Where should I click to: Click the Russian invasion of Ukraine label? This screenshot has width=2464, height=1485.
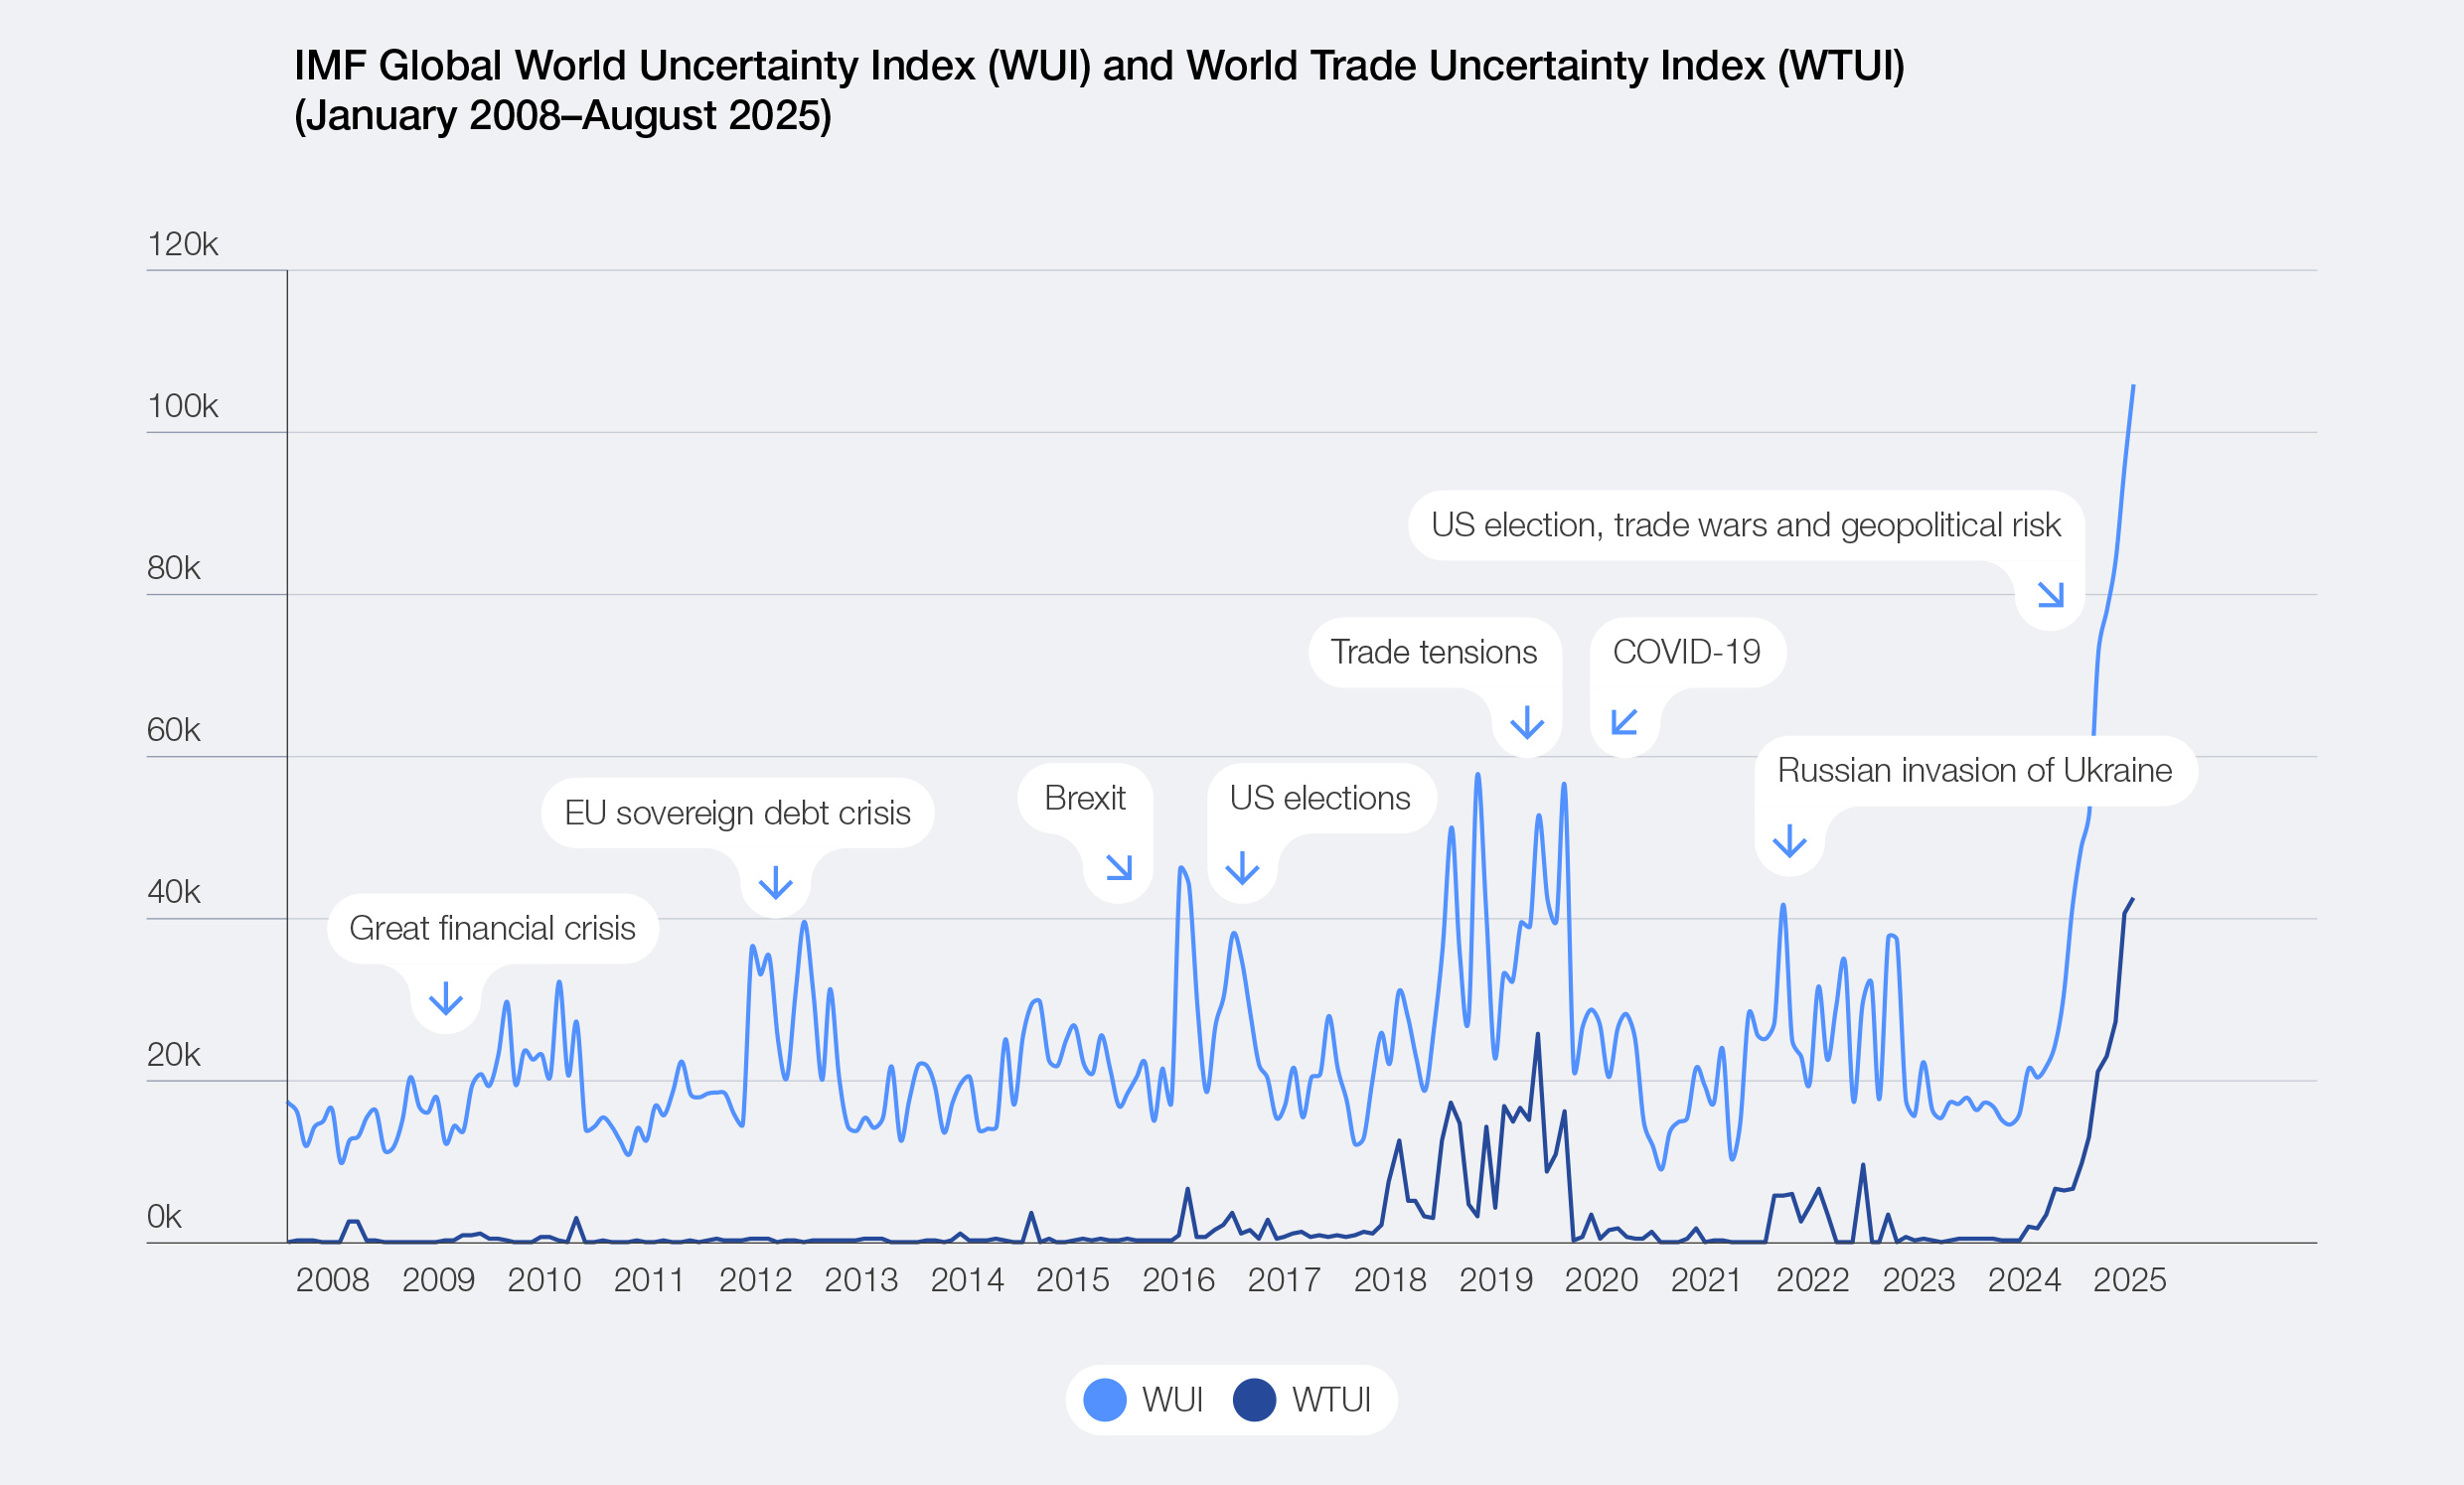click(x=1983, y=770)
